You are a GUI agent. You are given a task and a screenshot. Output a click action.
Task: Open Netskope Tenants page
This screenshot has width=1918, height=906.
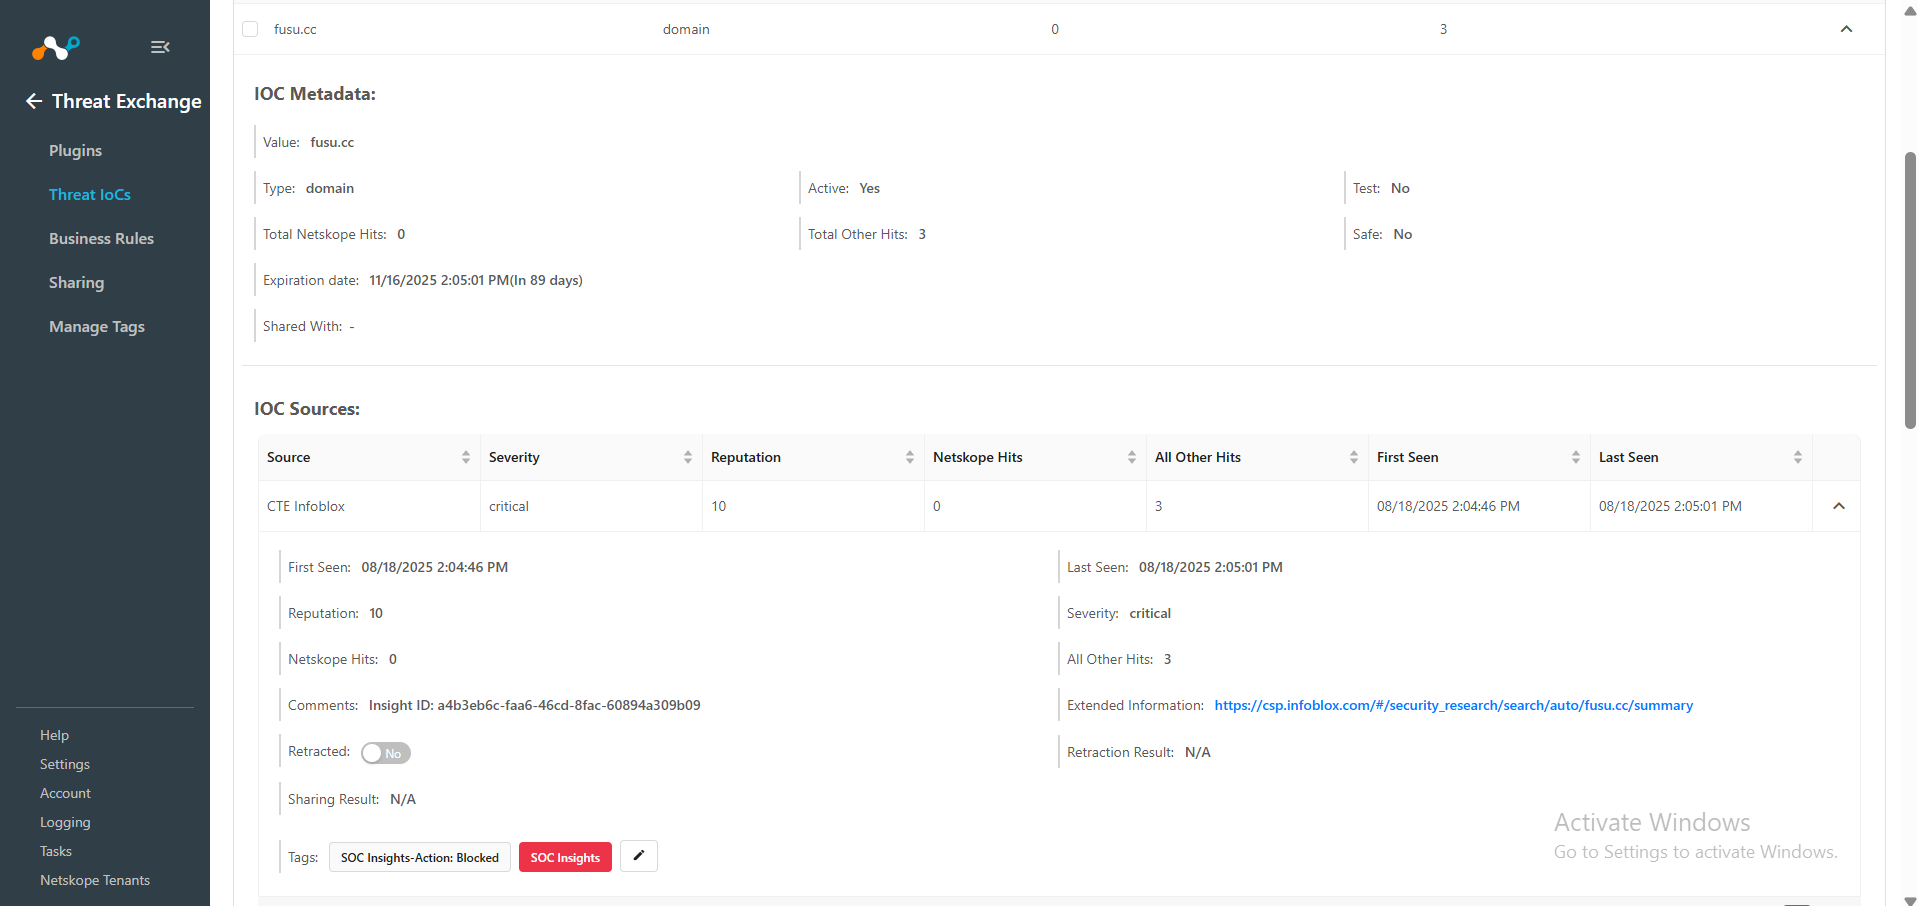click(x=95, y=880)
